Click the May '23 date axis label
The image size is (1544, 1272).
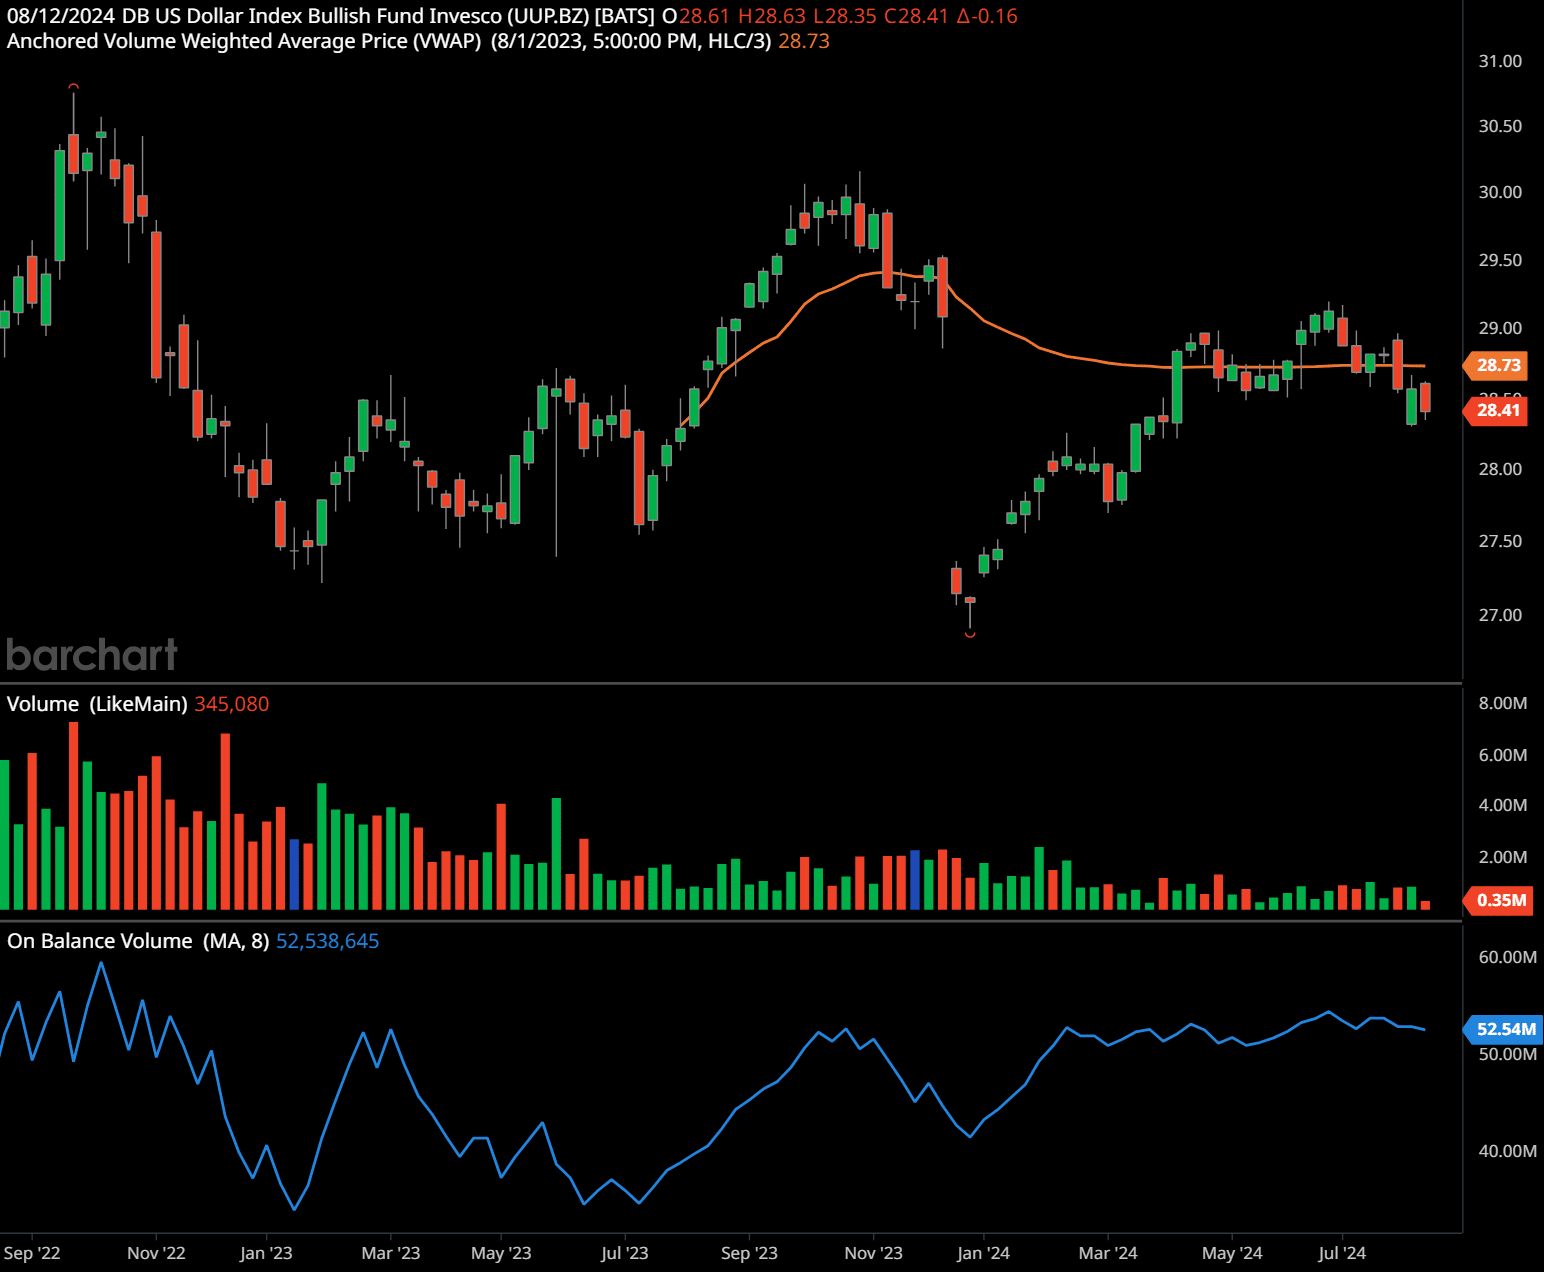pyautogui.click(x=501, y=1253)
